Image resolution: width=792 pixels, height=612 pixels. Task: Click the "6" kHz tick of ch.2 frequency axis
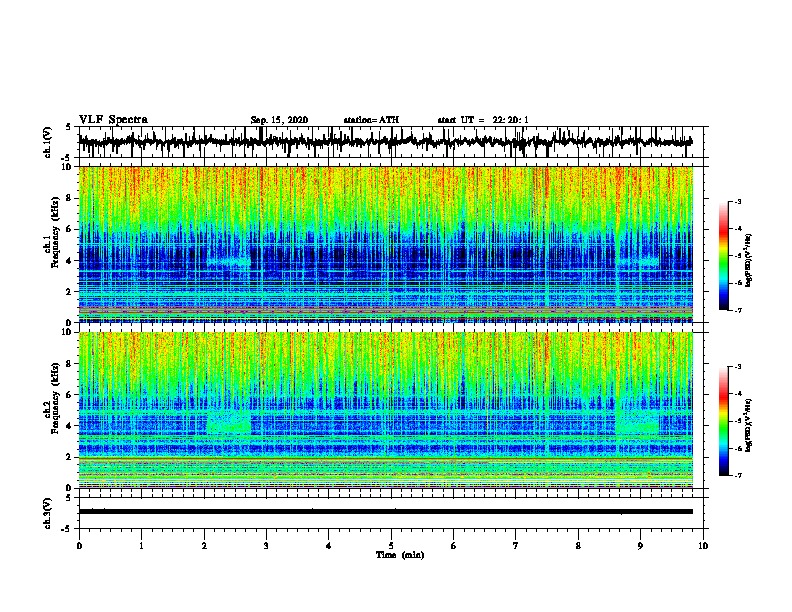click(x=69, y=394)
